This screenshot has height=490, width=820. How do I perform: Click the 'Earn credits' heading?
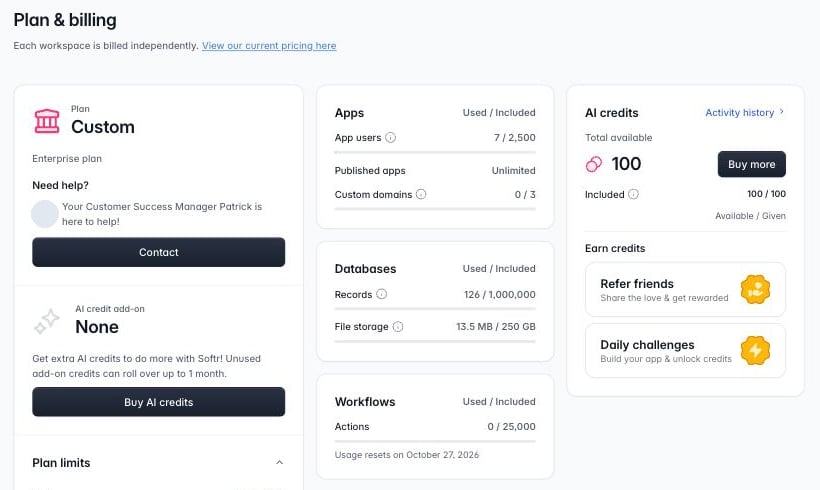pyautogui.click(x=615, y=248)
